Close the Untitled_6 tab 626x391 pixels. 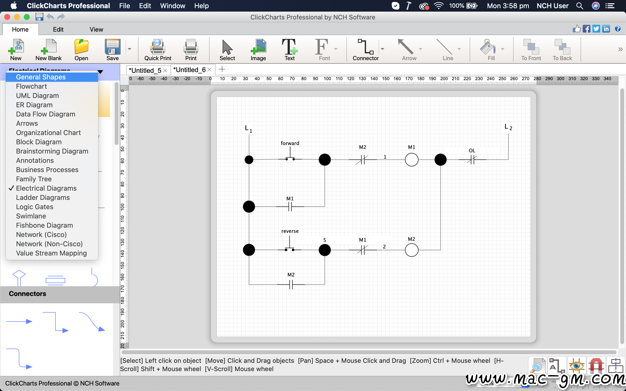(x=209, y=70)
